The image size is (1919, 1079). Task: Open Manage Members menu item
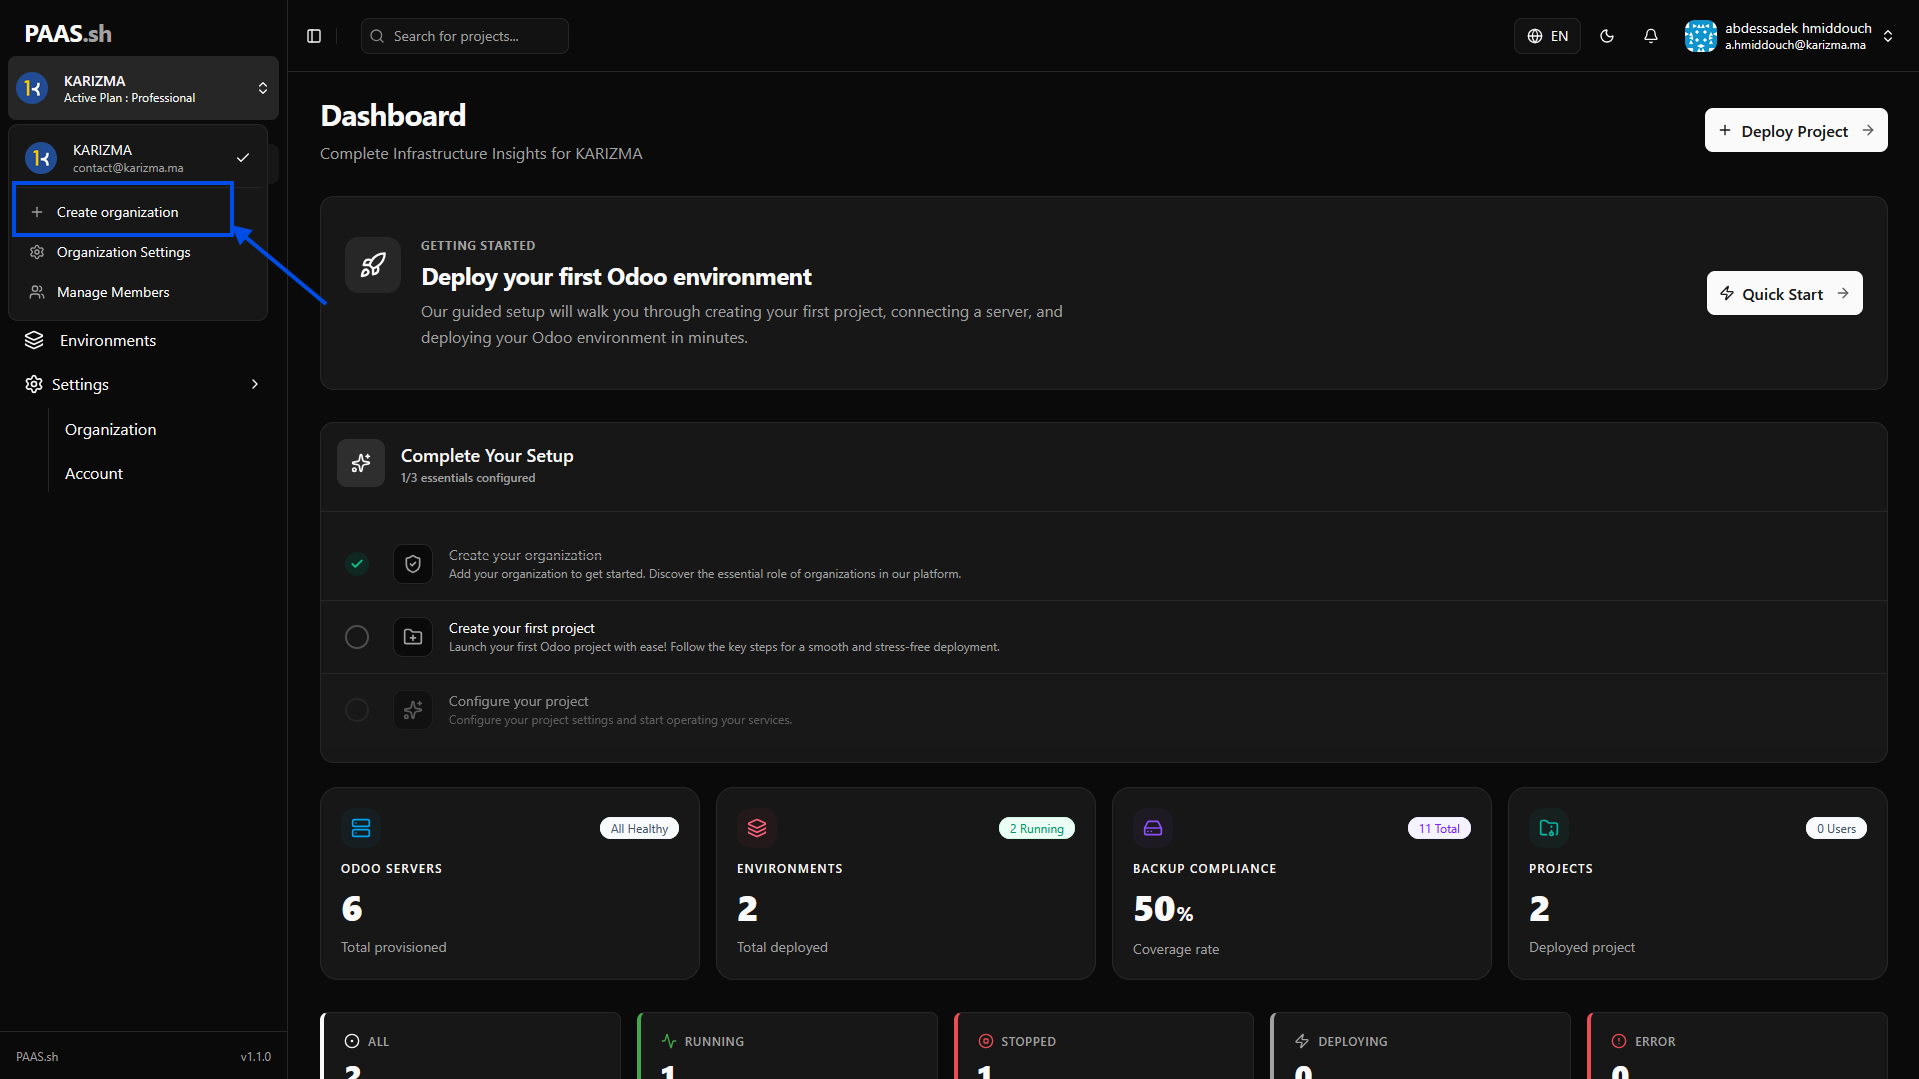click(138, 292)
